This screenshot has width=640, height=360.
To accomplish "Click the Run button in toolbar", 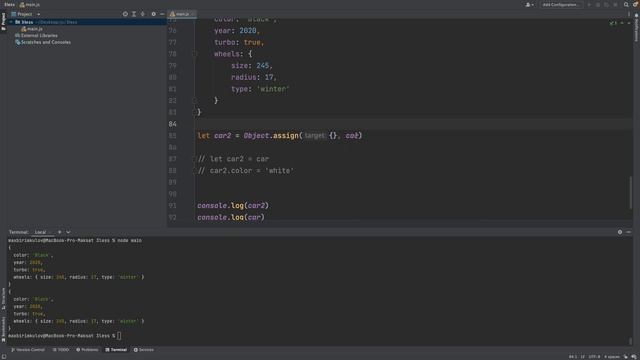I will (589, 4).
